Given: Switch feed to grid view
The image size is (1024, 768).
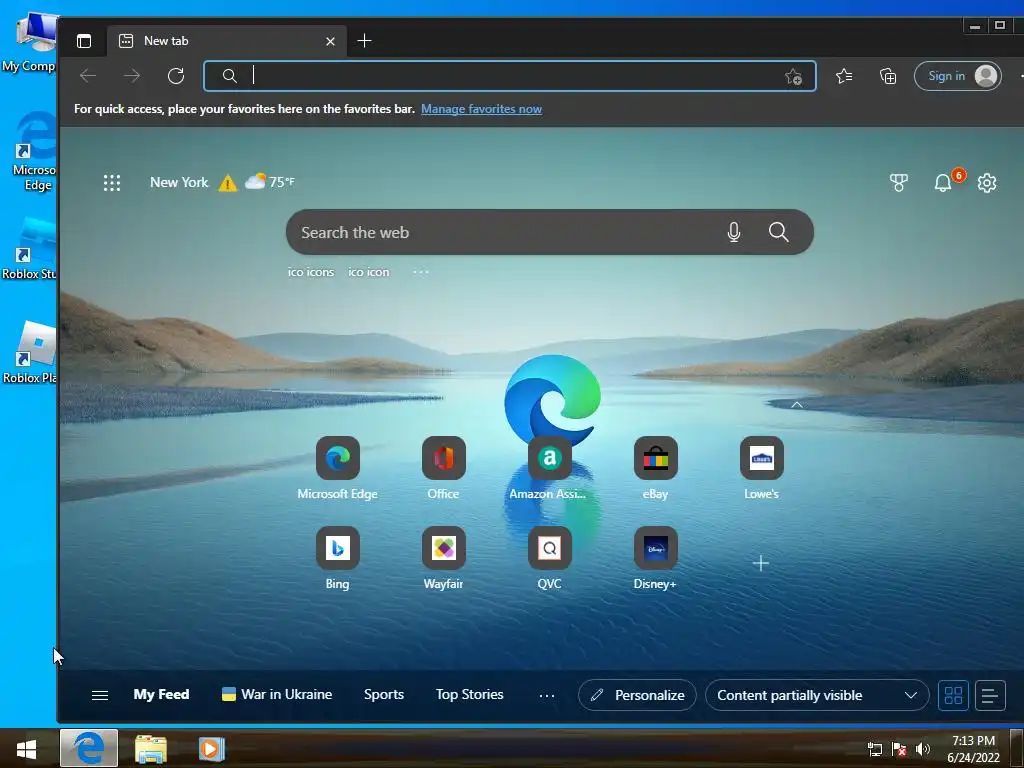Looking at the screenshot, I should (953, 696).
